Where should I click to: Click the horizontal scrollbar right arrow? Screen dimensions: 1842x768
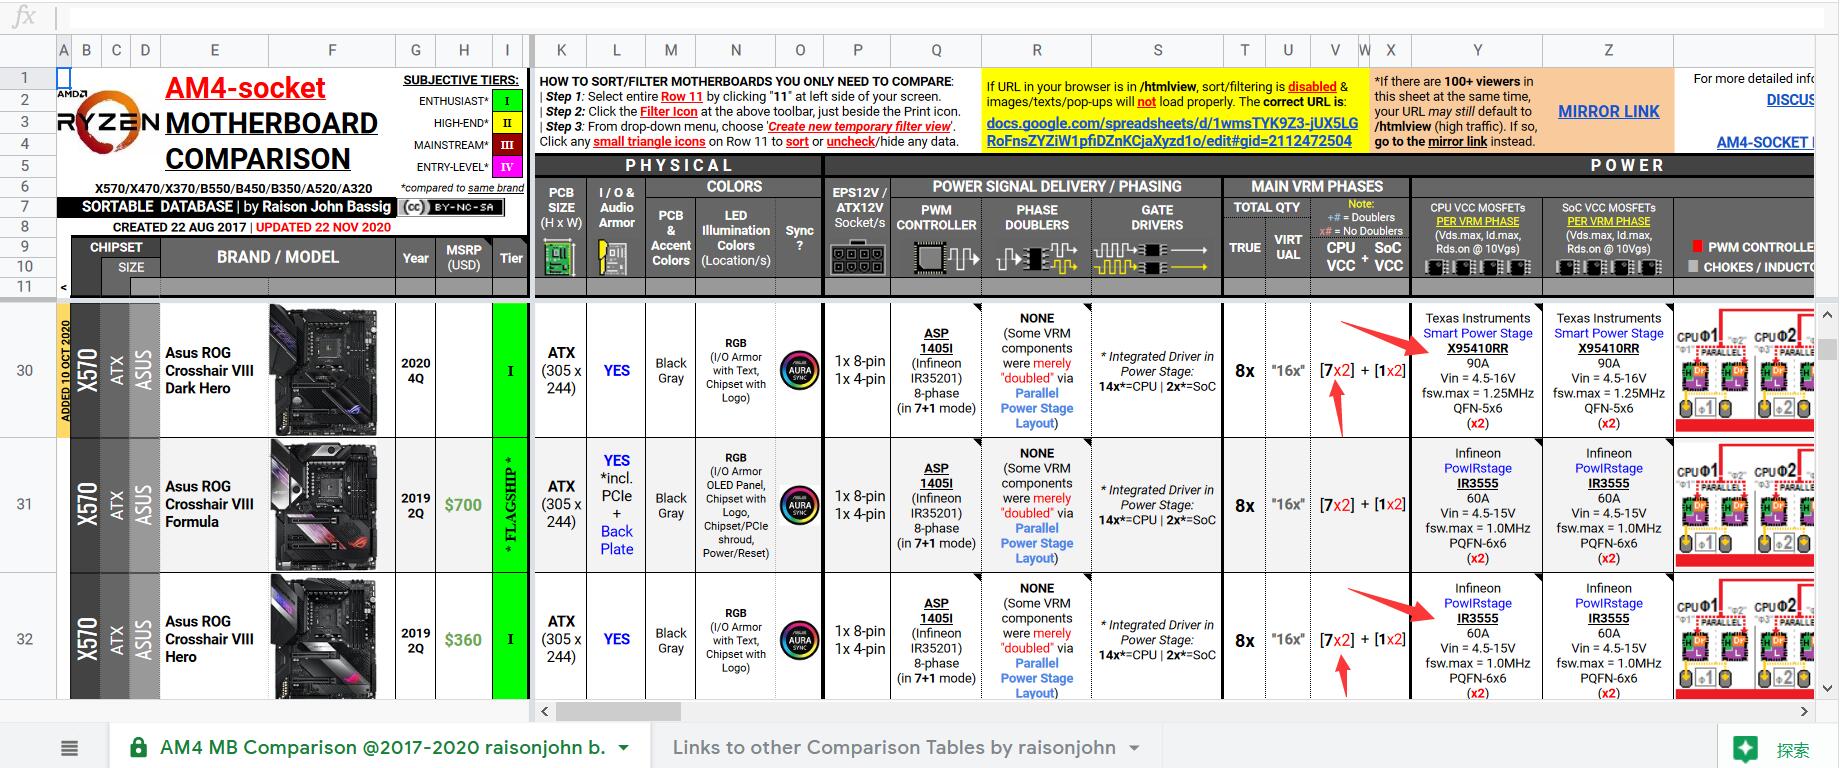pyautogui.click(x=1804, y=711)
